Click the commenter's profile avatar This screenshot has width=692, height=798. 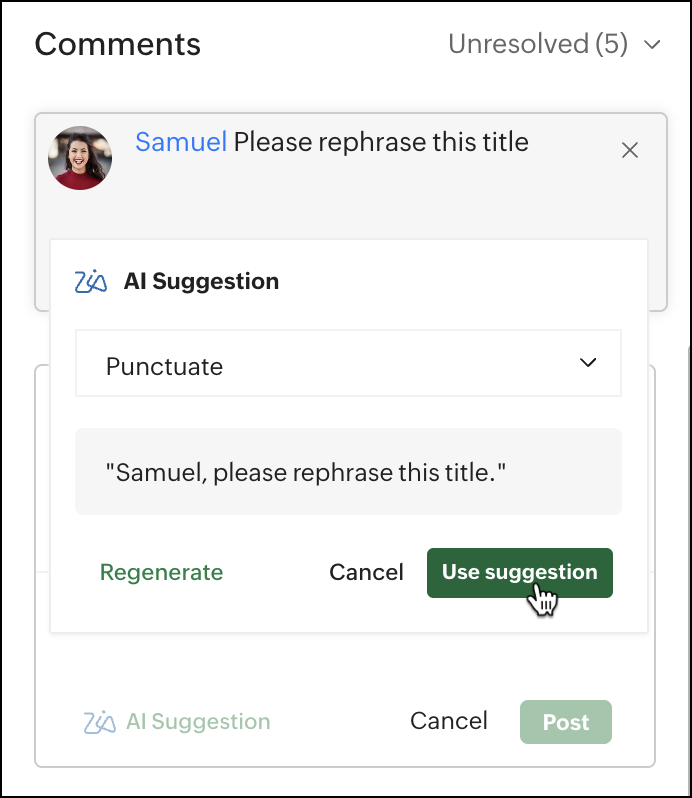point(80,158)
